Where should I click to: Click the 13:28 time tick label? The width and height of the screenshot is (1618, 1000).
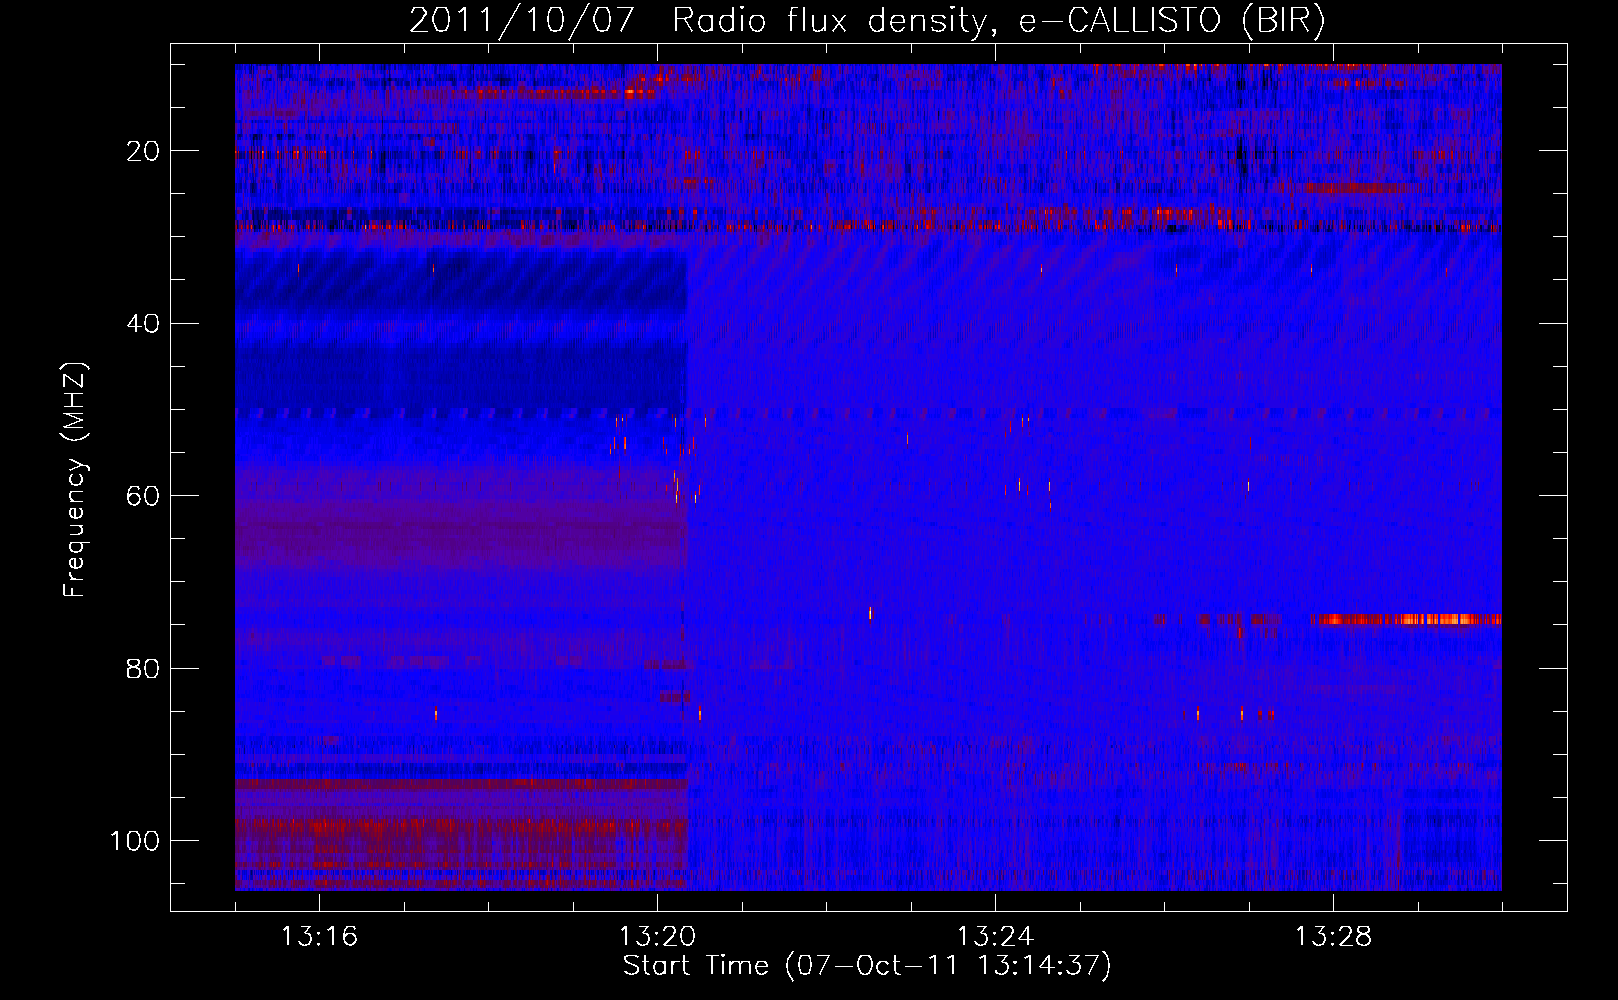coord(1333,937)
